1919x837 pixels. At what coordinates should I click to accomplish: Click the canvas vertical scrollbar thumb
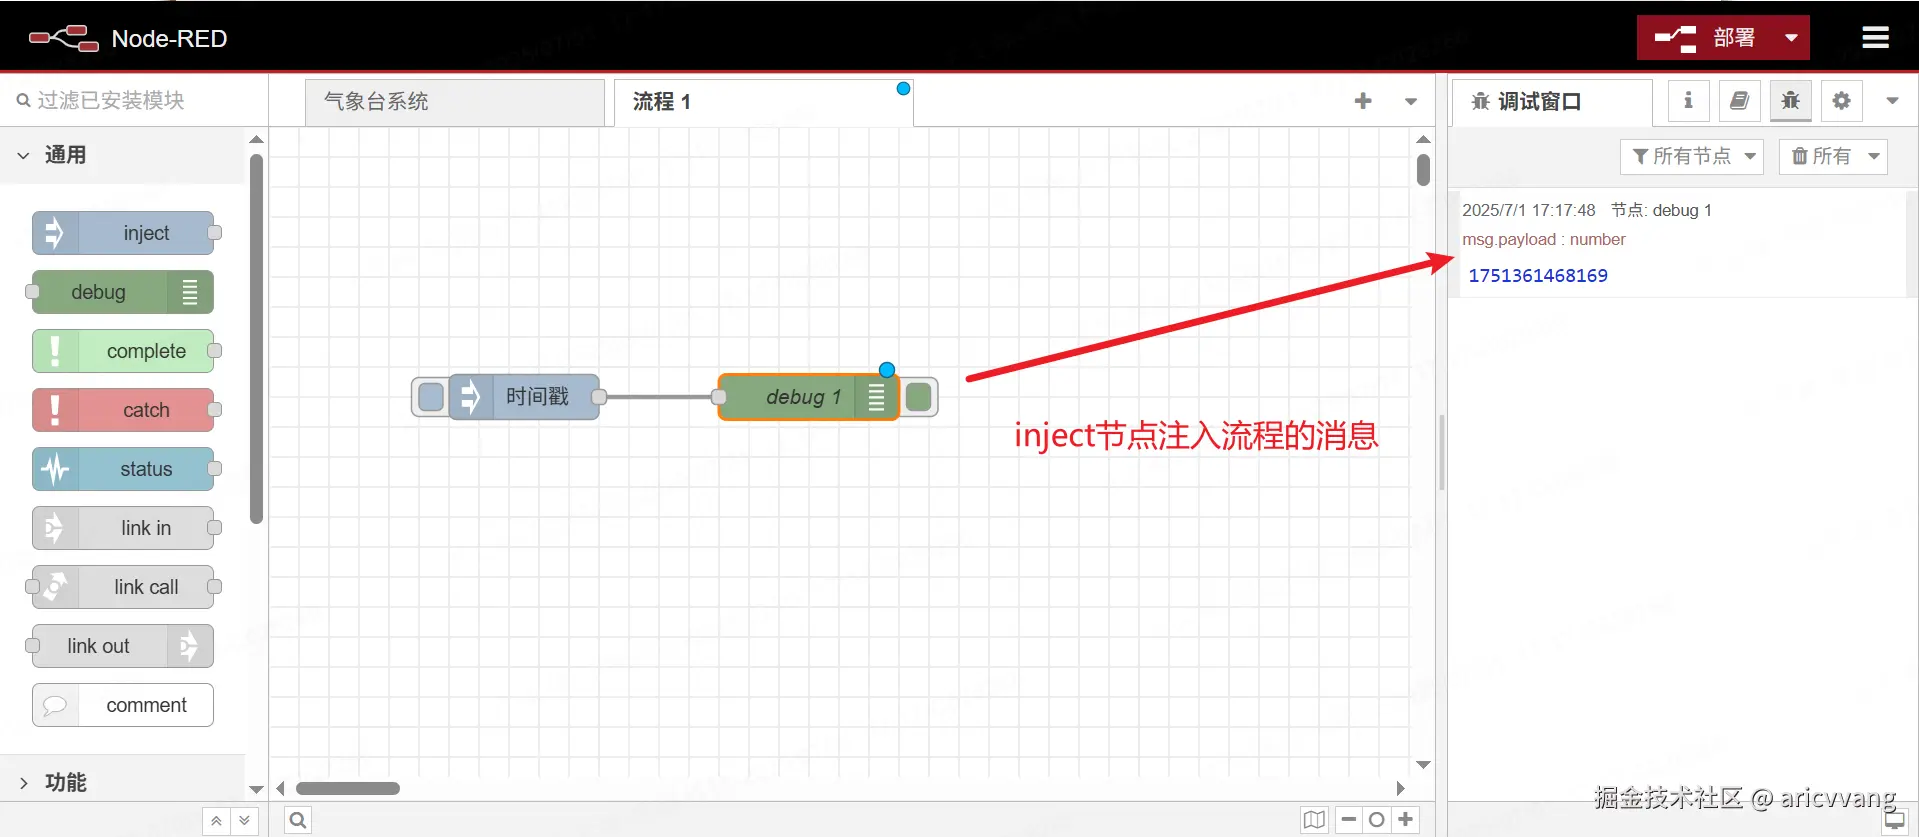pyautogui.click(x=1423, y=170)
